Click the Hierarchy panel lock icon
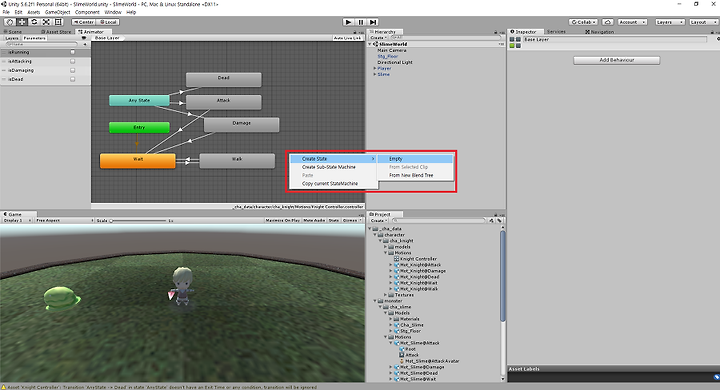 pos(496,32)
